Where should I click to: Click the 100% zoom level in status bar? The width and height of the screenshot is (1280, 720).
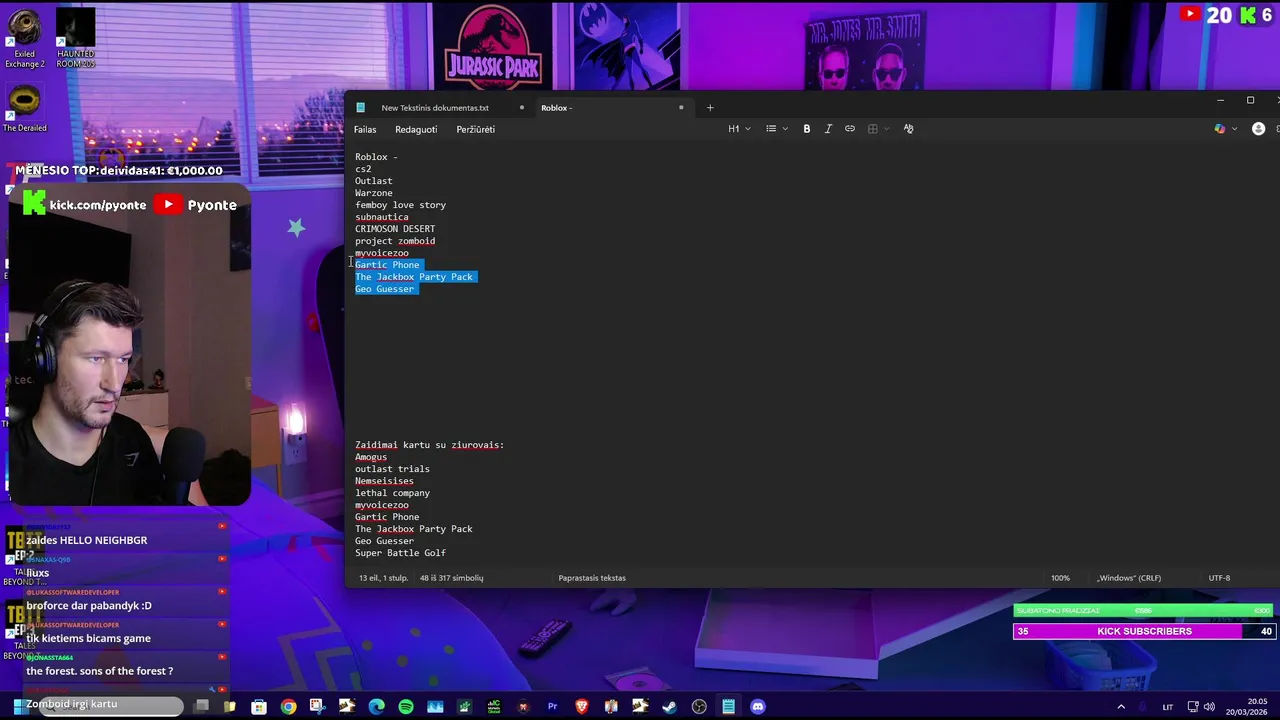tap(1060, 578)
